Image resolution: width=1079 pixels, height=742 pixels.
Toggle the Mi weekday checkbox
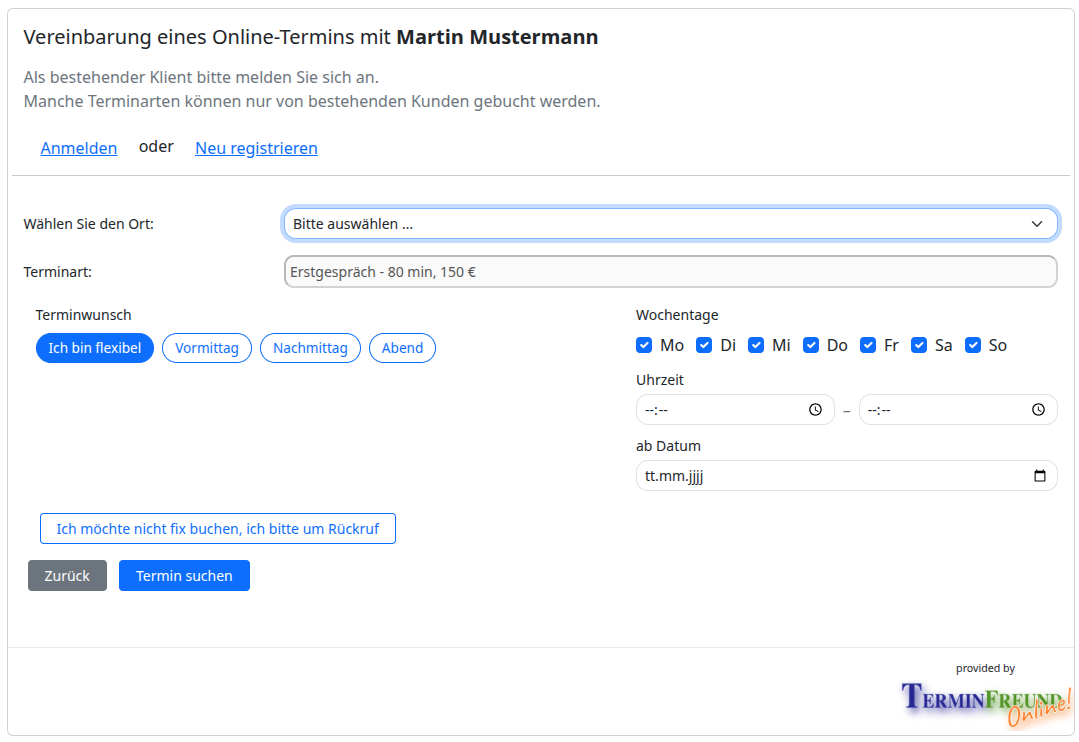(x=756, y=345)
